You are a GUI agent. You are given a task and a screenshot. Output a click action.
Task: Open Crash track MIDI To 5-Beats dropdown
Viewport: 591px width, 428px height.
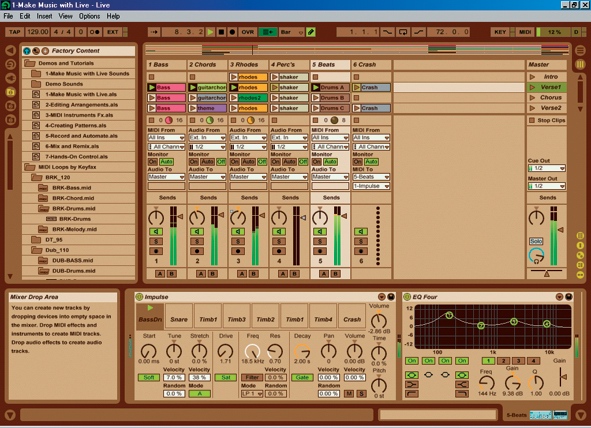coord(371,177)
